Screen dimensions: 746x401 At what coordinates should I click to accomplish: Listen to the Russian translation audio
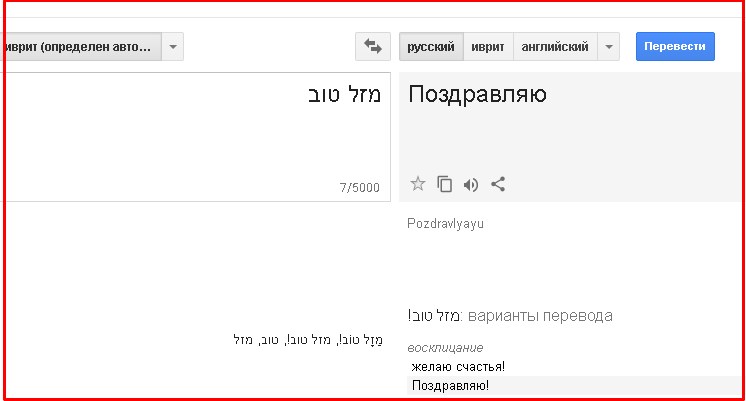pyautogui.click(x=471, y=184)
